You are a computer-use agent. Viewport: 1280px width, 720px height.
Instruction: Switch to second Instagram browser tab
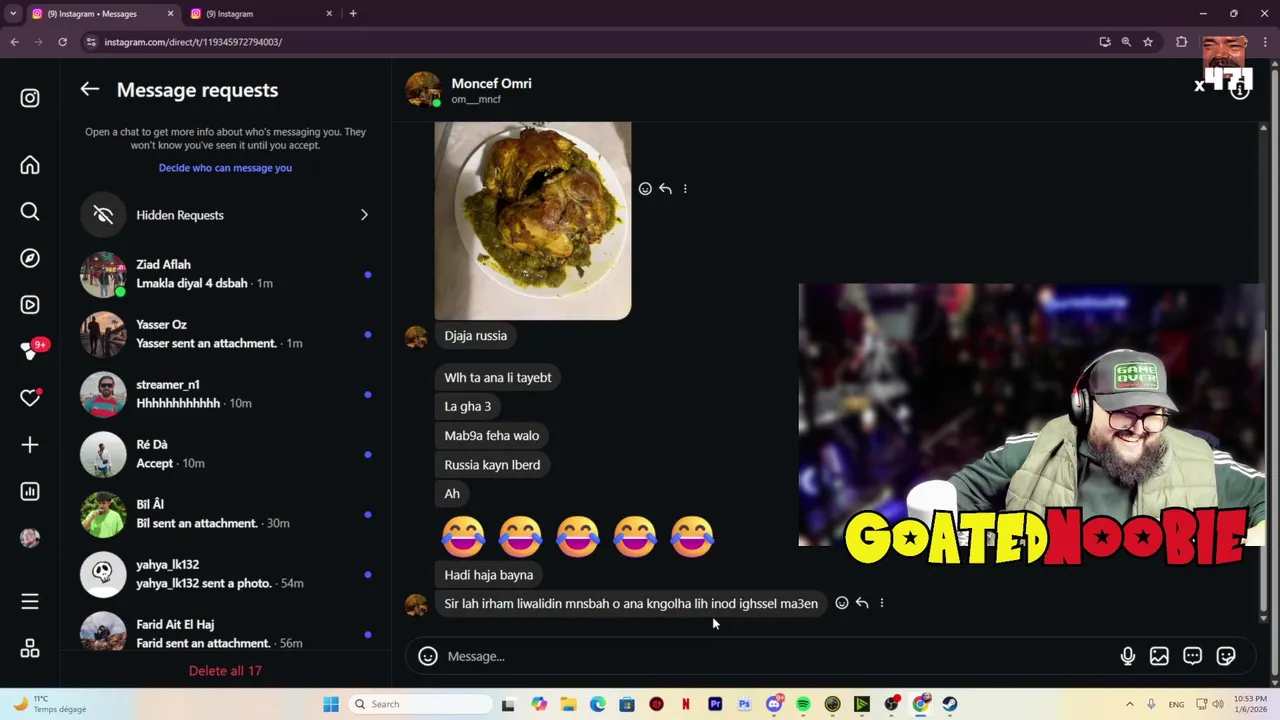coord(260,14)
